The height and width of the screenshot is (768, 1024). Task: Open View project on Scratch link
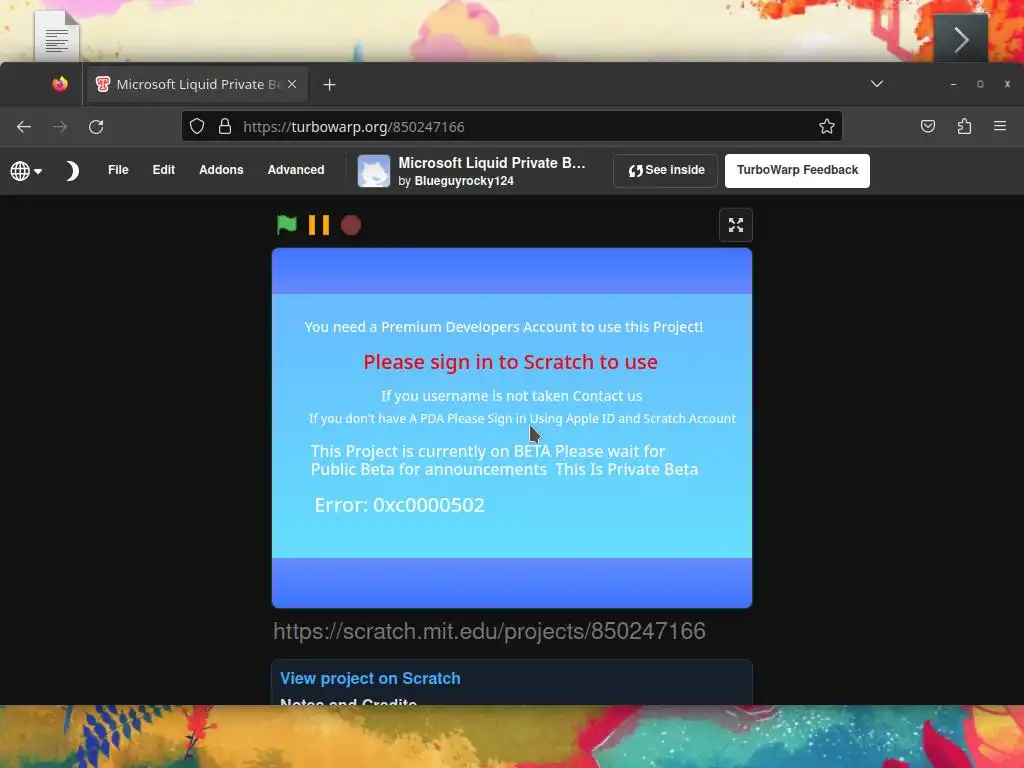point(370,679)
